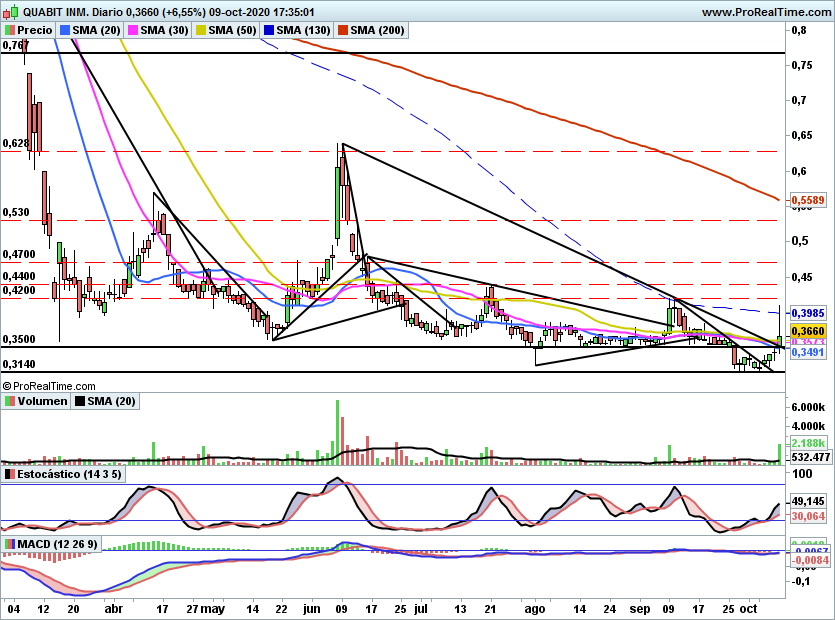Click the Volumen bar icon
This screenshot has height=620, width=835.
(x=10, y=401)
